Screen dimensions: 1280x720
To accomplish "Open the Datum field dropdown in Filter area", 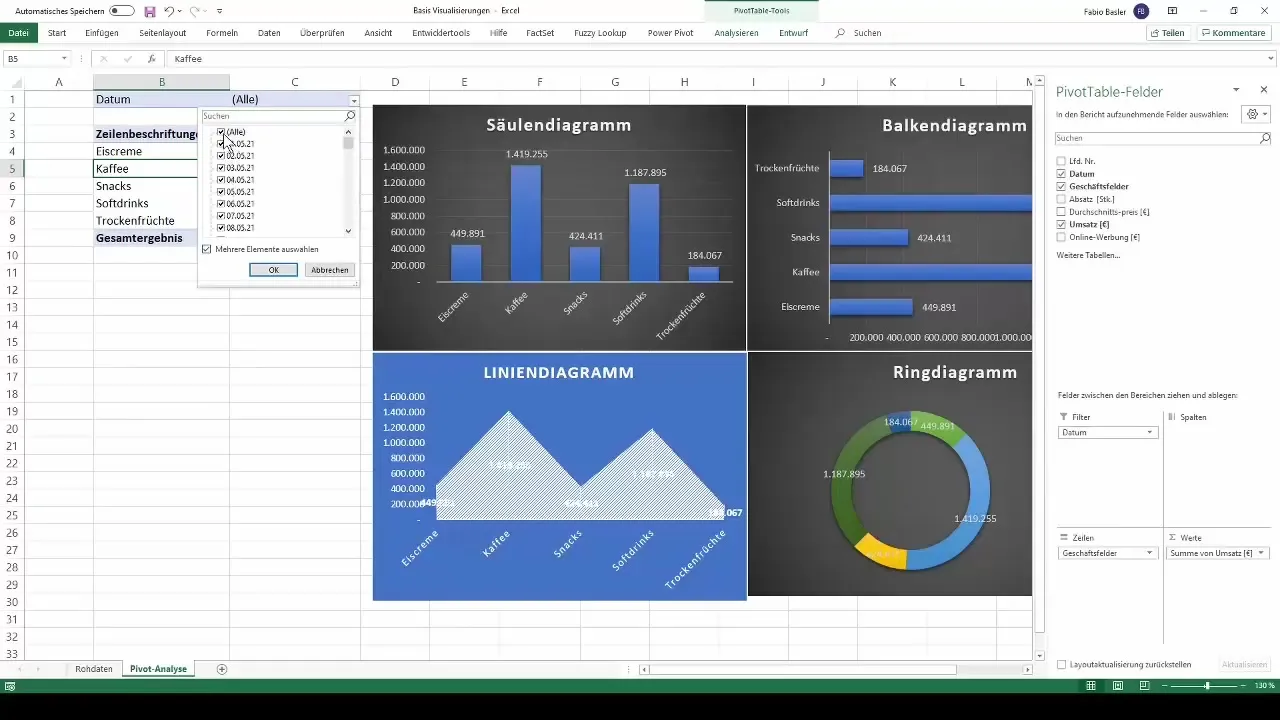I will point(1150,433).
